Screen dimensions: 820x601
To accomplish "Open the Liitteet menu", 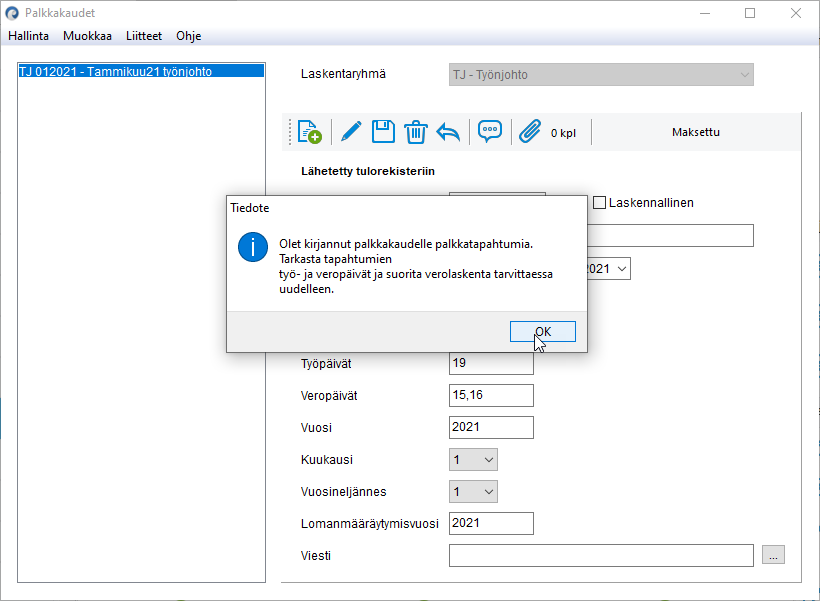I will [x=144, y=36].
